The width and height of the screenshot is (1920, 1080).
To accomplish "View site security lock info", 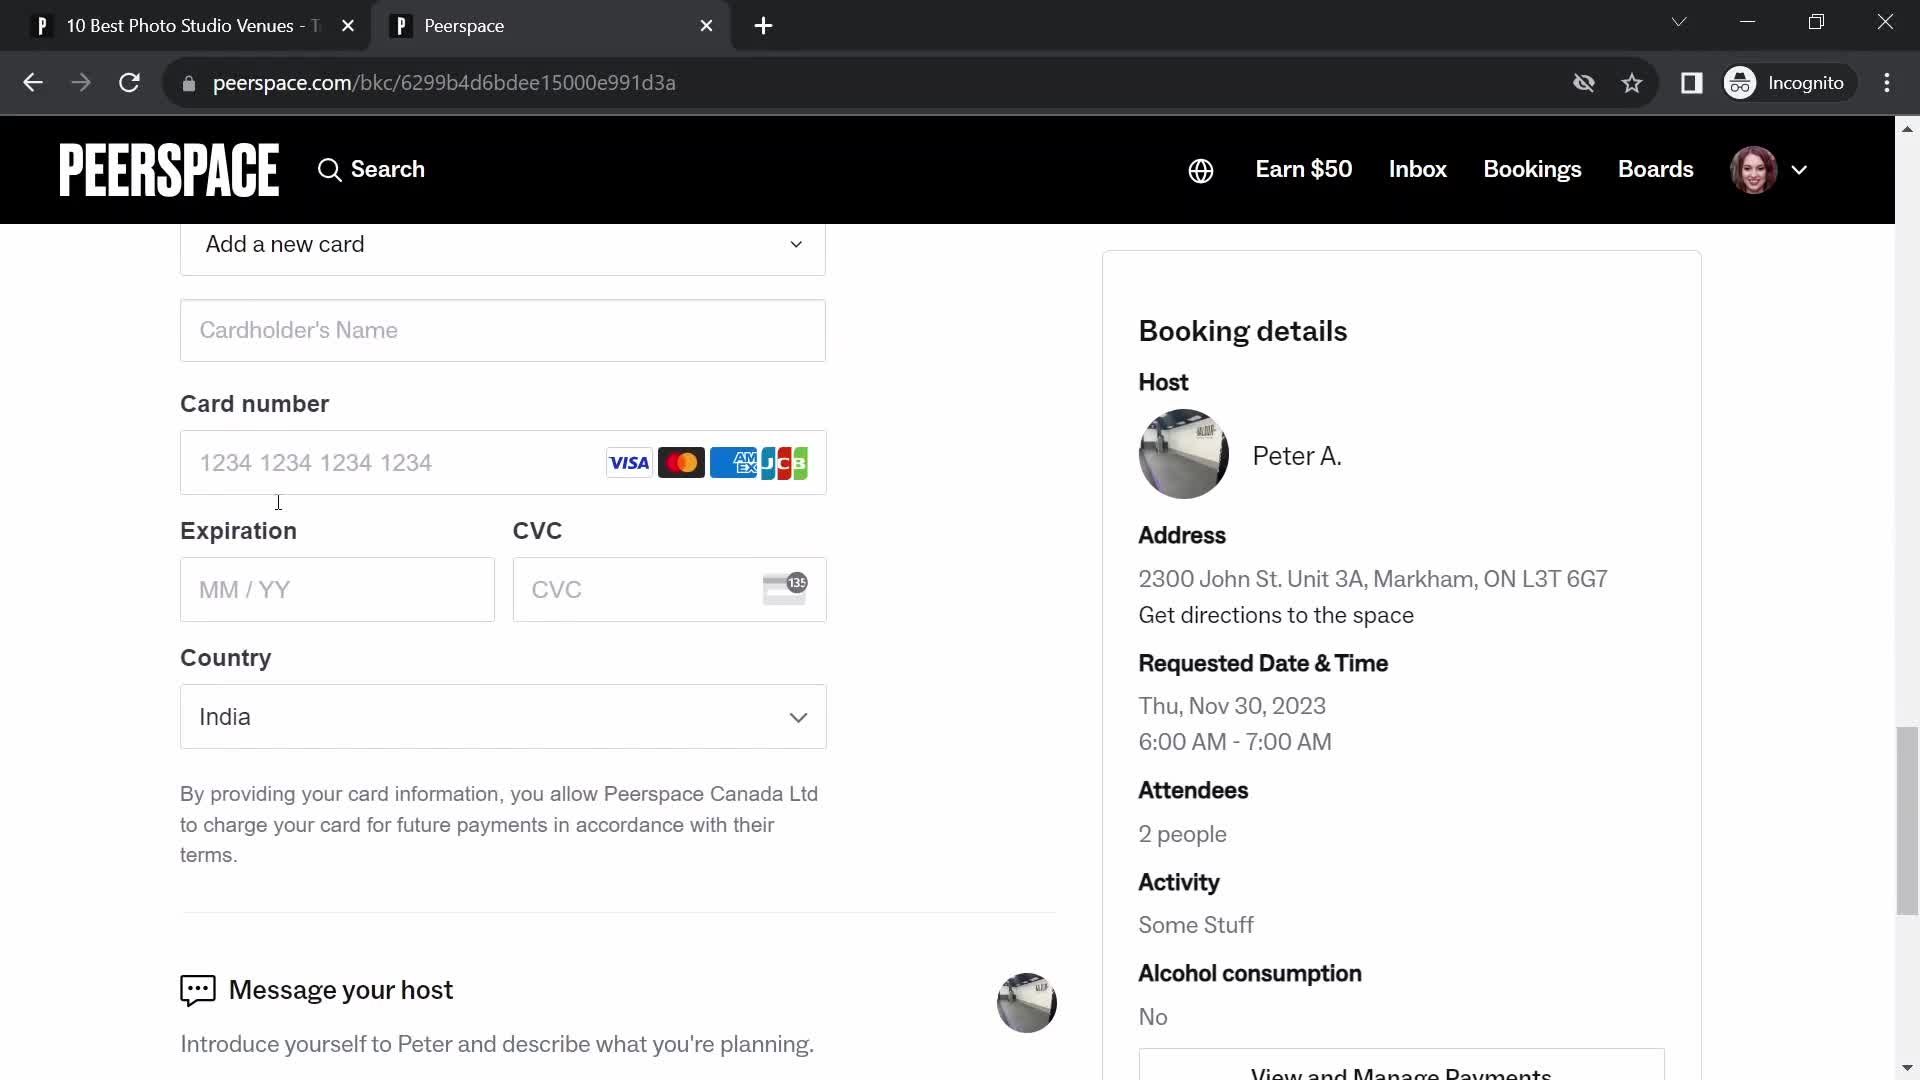I will coord(188,84).
